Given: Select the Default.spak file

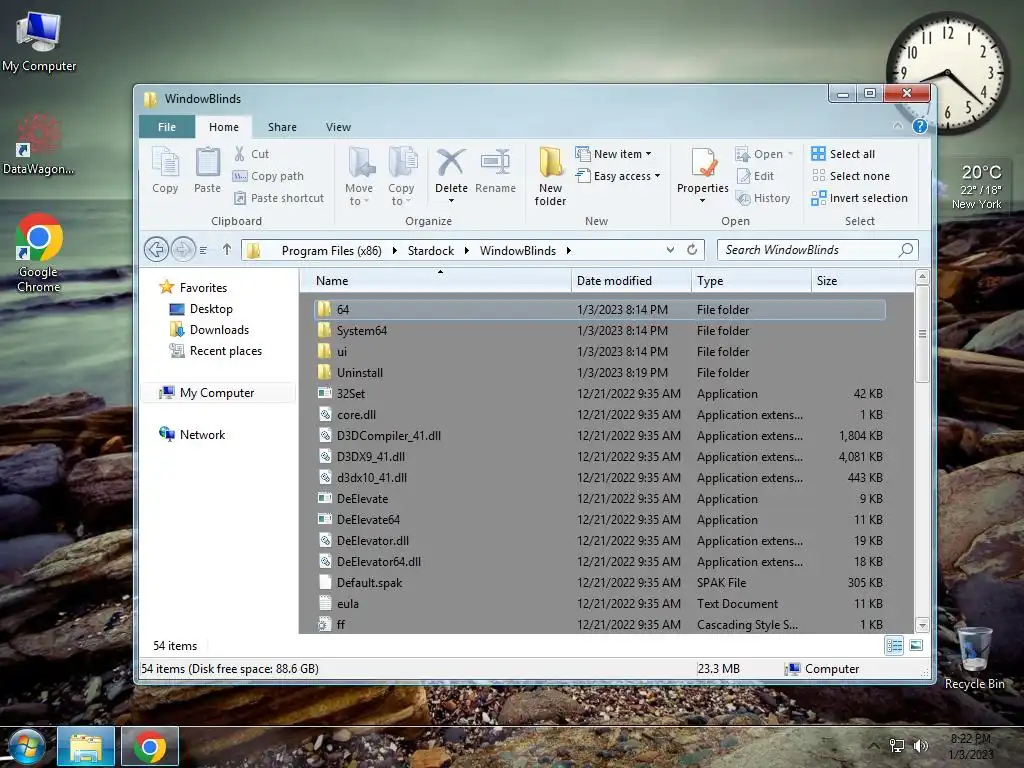Looking at the screenshot, I should [x=600, y=583].
